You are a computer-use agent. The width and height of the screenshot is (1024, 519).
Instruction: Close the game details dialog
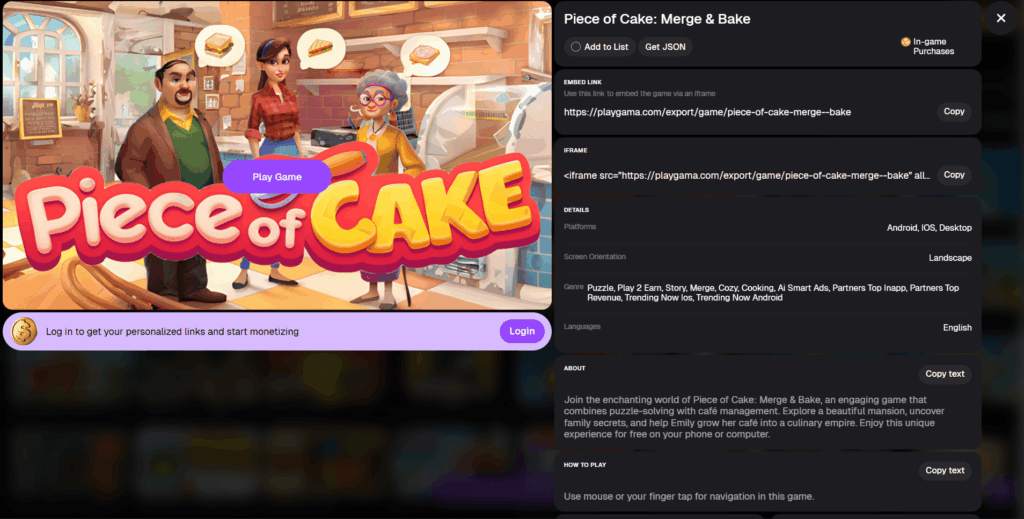click(1000, 18)
